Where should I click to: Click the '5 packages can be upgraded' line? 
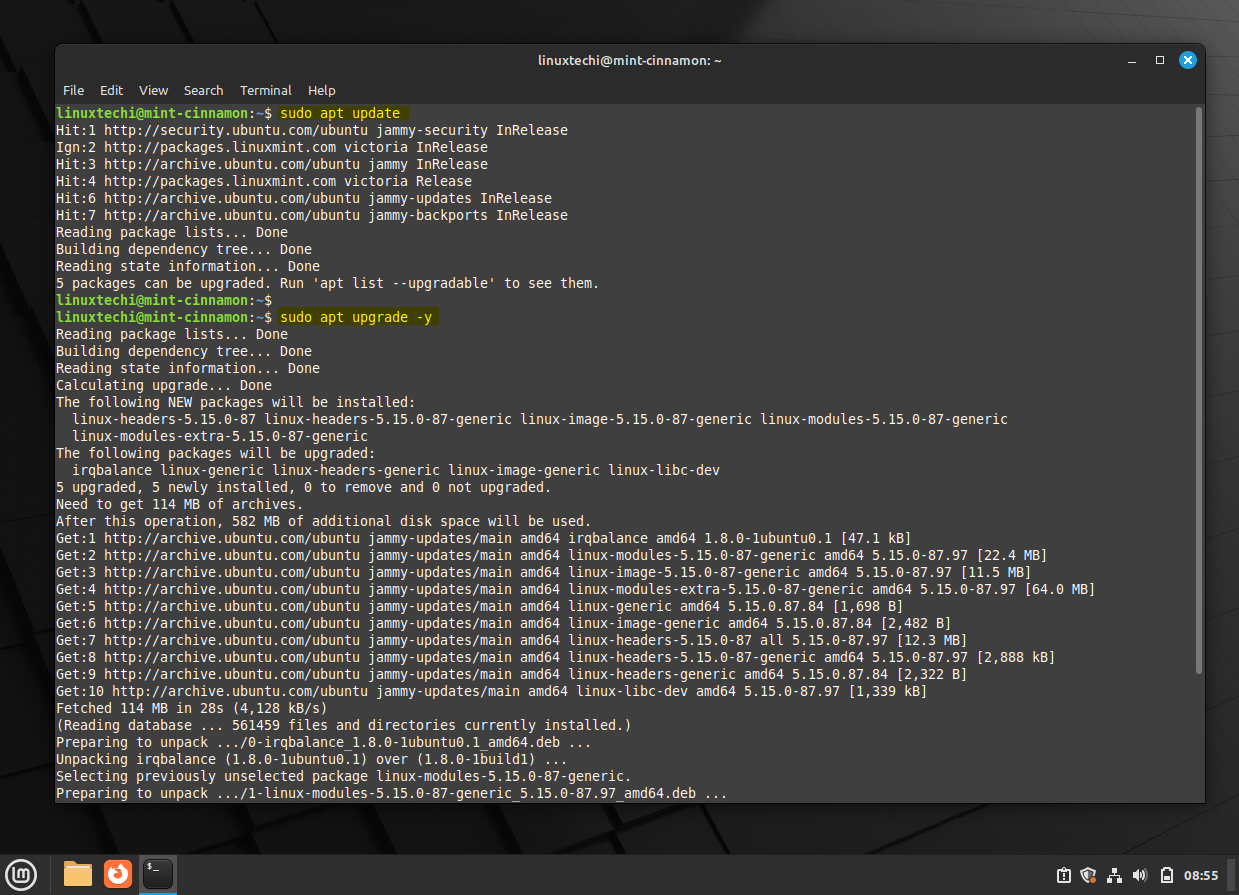point(327,283)
